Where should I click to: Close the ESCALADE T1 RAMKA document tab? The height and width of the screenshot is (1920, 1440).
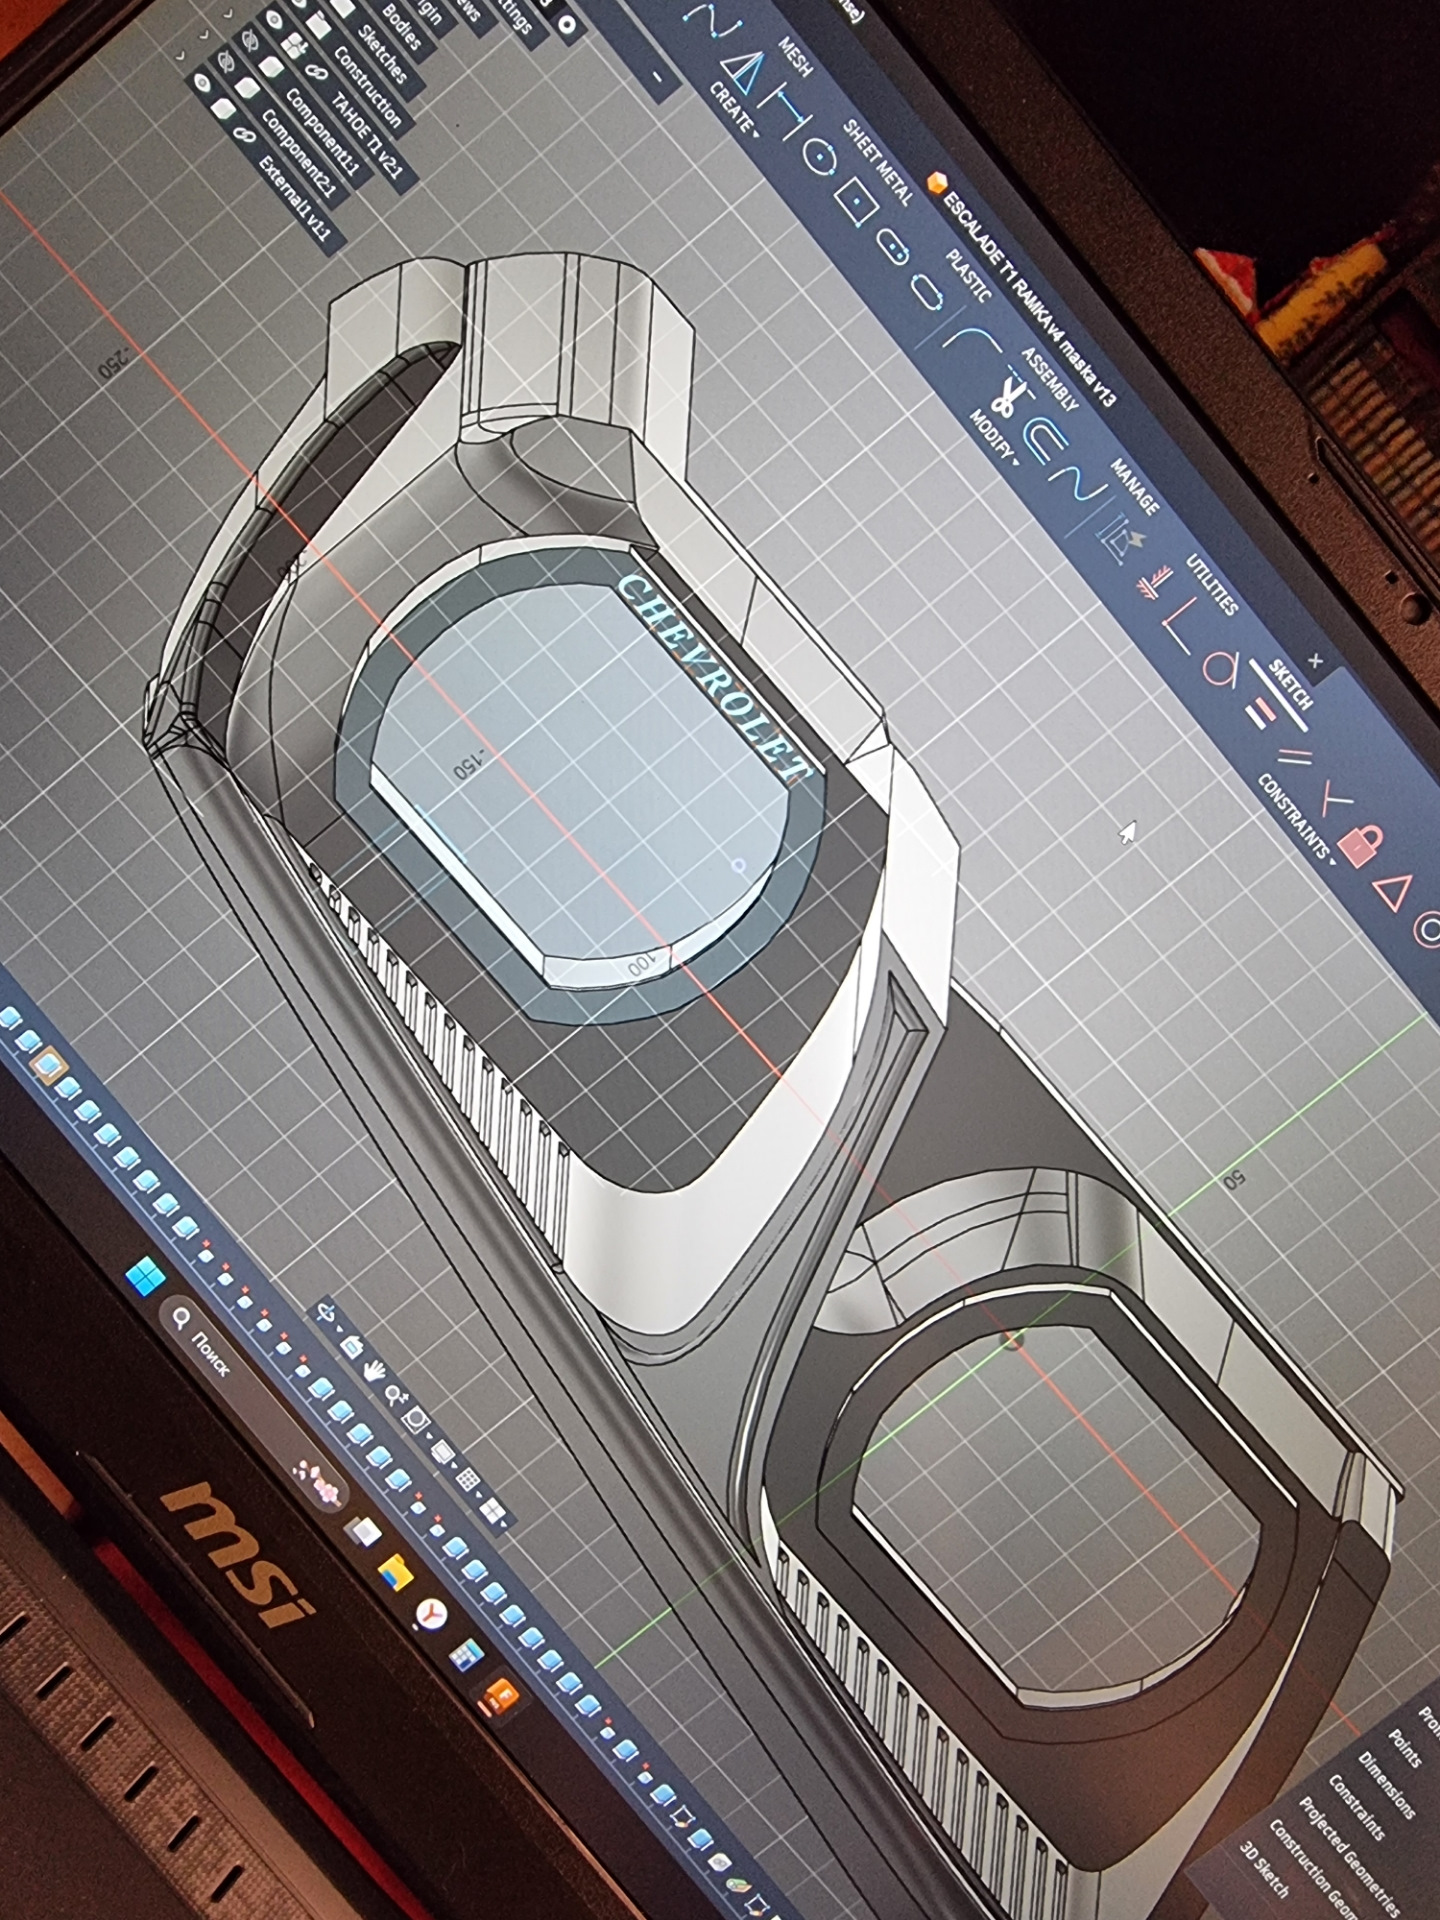[1316, 660]
